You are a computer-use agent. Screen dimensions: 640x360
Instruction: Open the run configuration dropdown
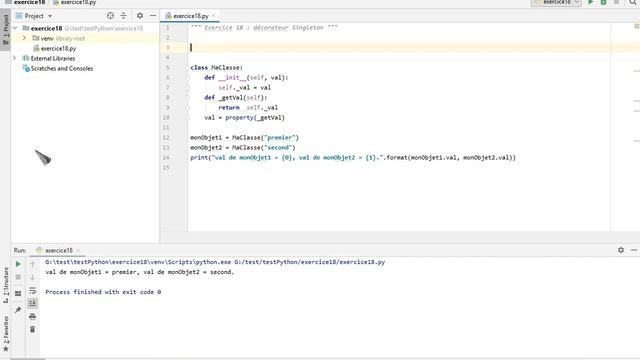click(556, 2)
